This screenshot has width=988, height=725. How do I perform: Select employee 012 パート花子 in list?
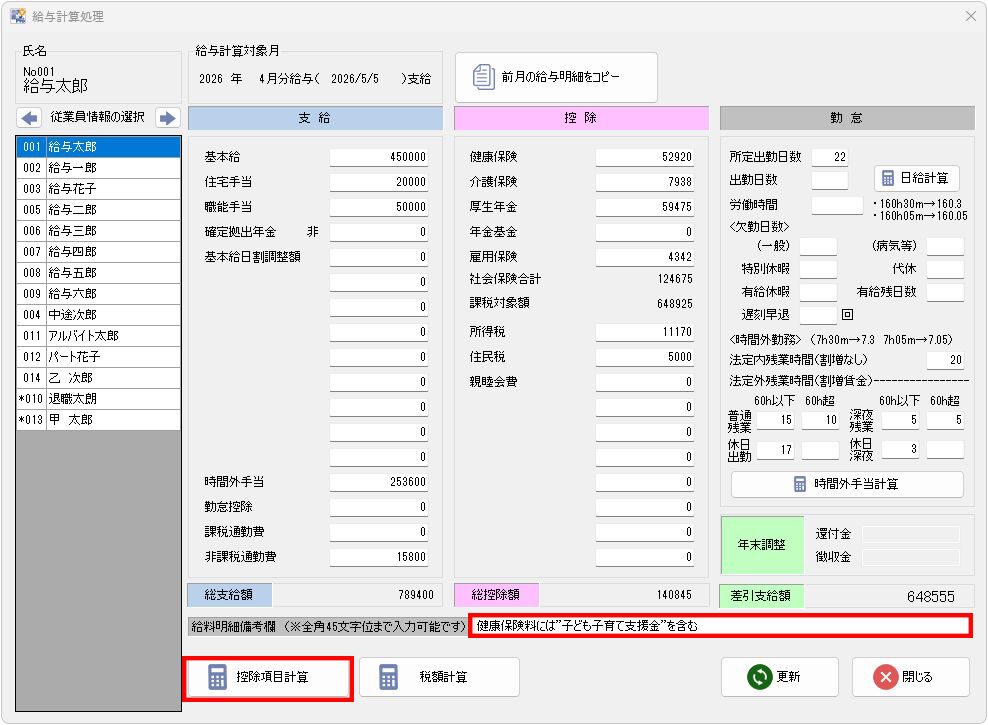click(x=98, y=357)
